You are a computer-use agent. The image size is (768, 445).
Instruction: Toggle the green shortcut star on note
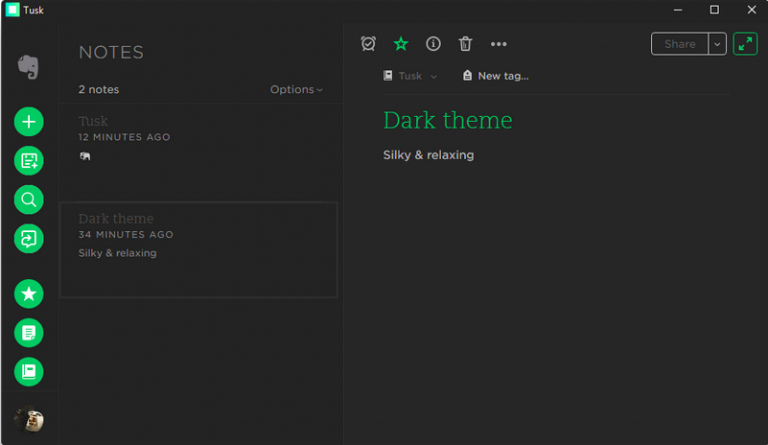[401, 44]
